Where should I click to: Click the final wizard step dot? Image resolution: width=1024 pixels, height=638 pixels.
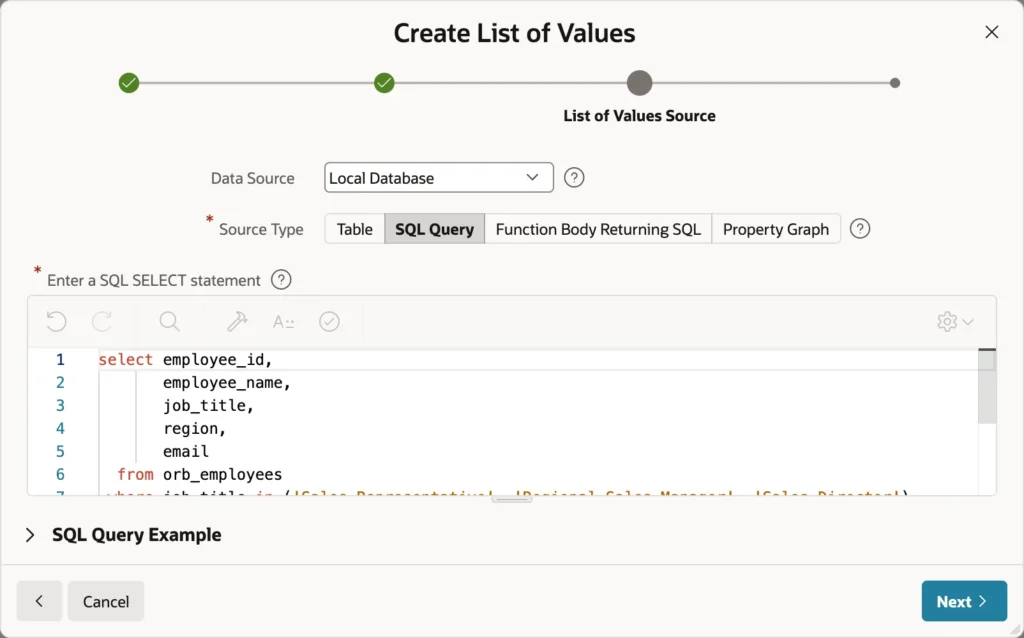[895, 83]
